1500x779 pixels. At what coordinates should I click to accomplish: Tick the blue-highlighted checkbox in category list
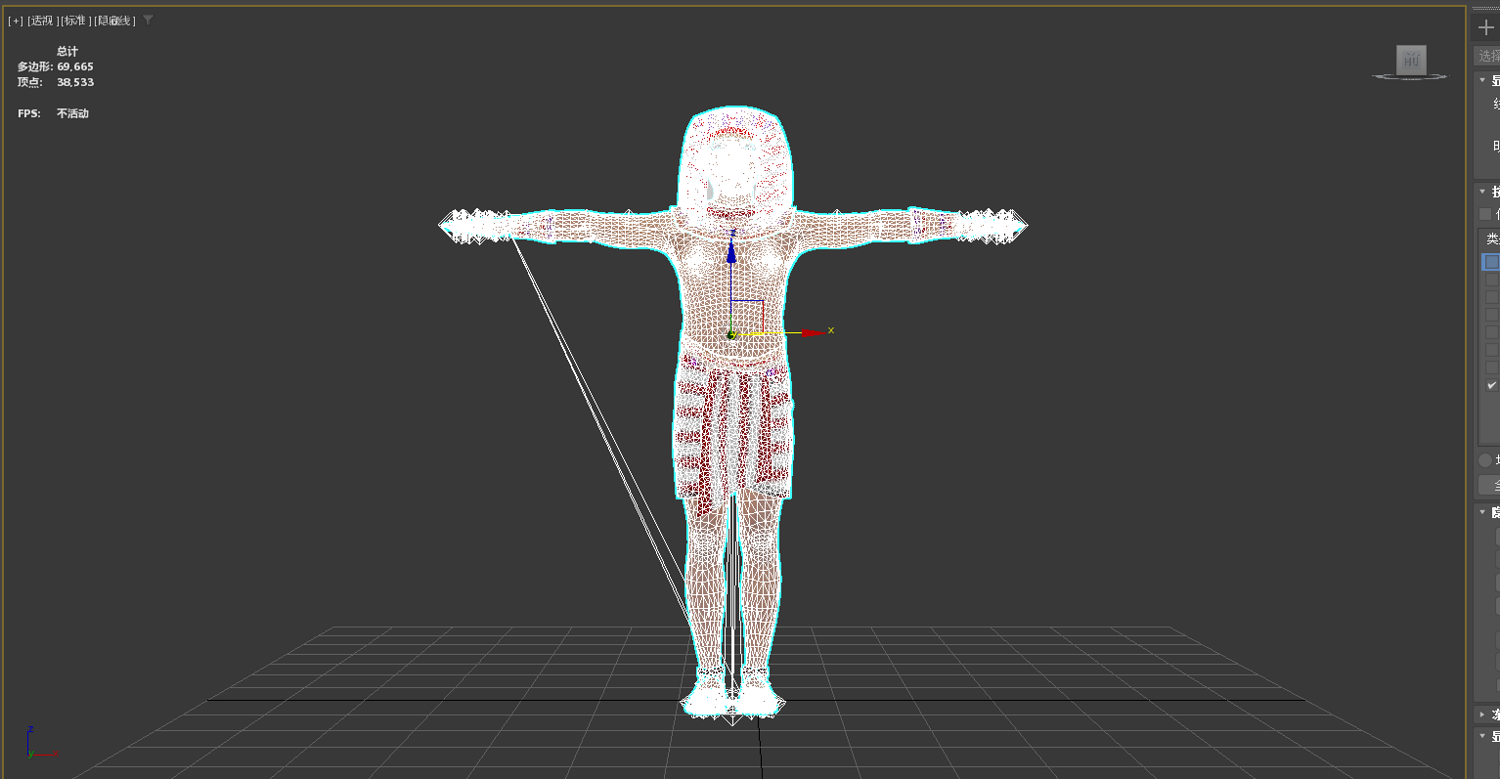coord(1491,262)
